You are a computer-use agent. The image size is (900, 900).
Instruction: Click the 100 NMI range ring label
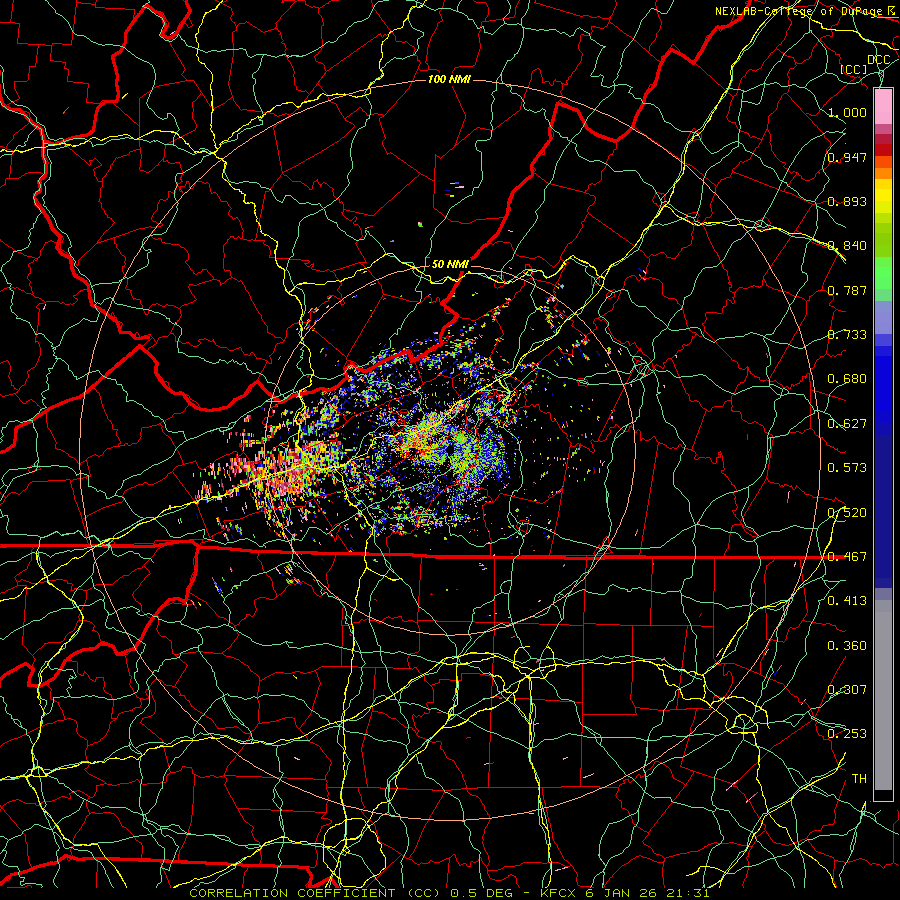click(449, 79)
